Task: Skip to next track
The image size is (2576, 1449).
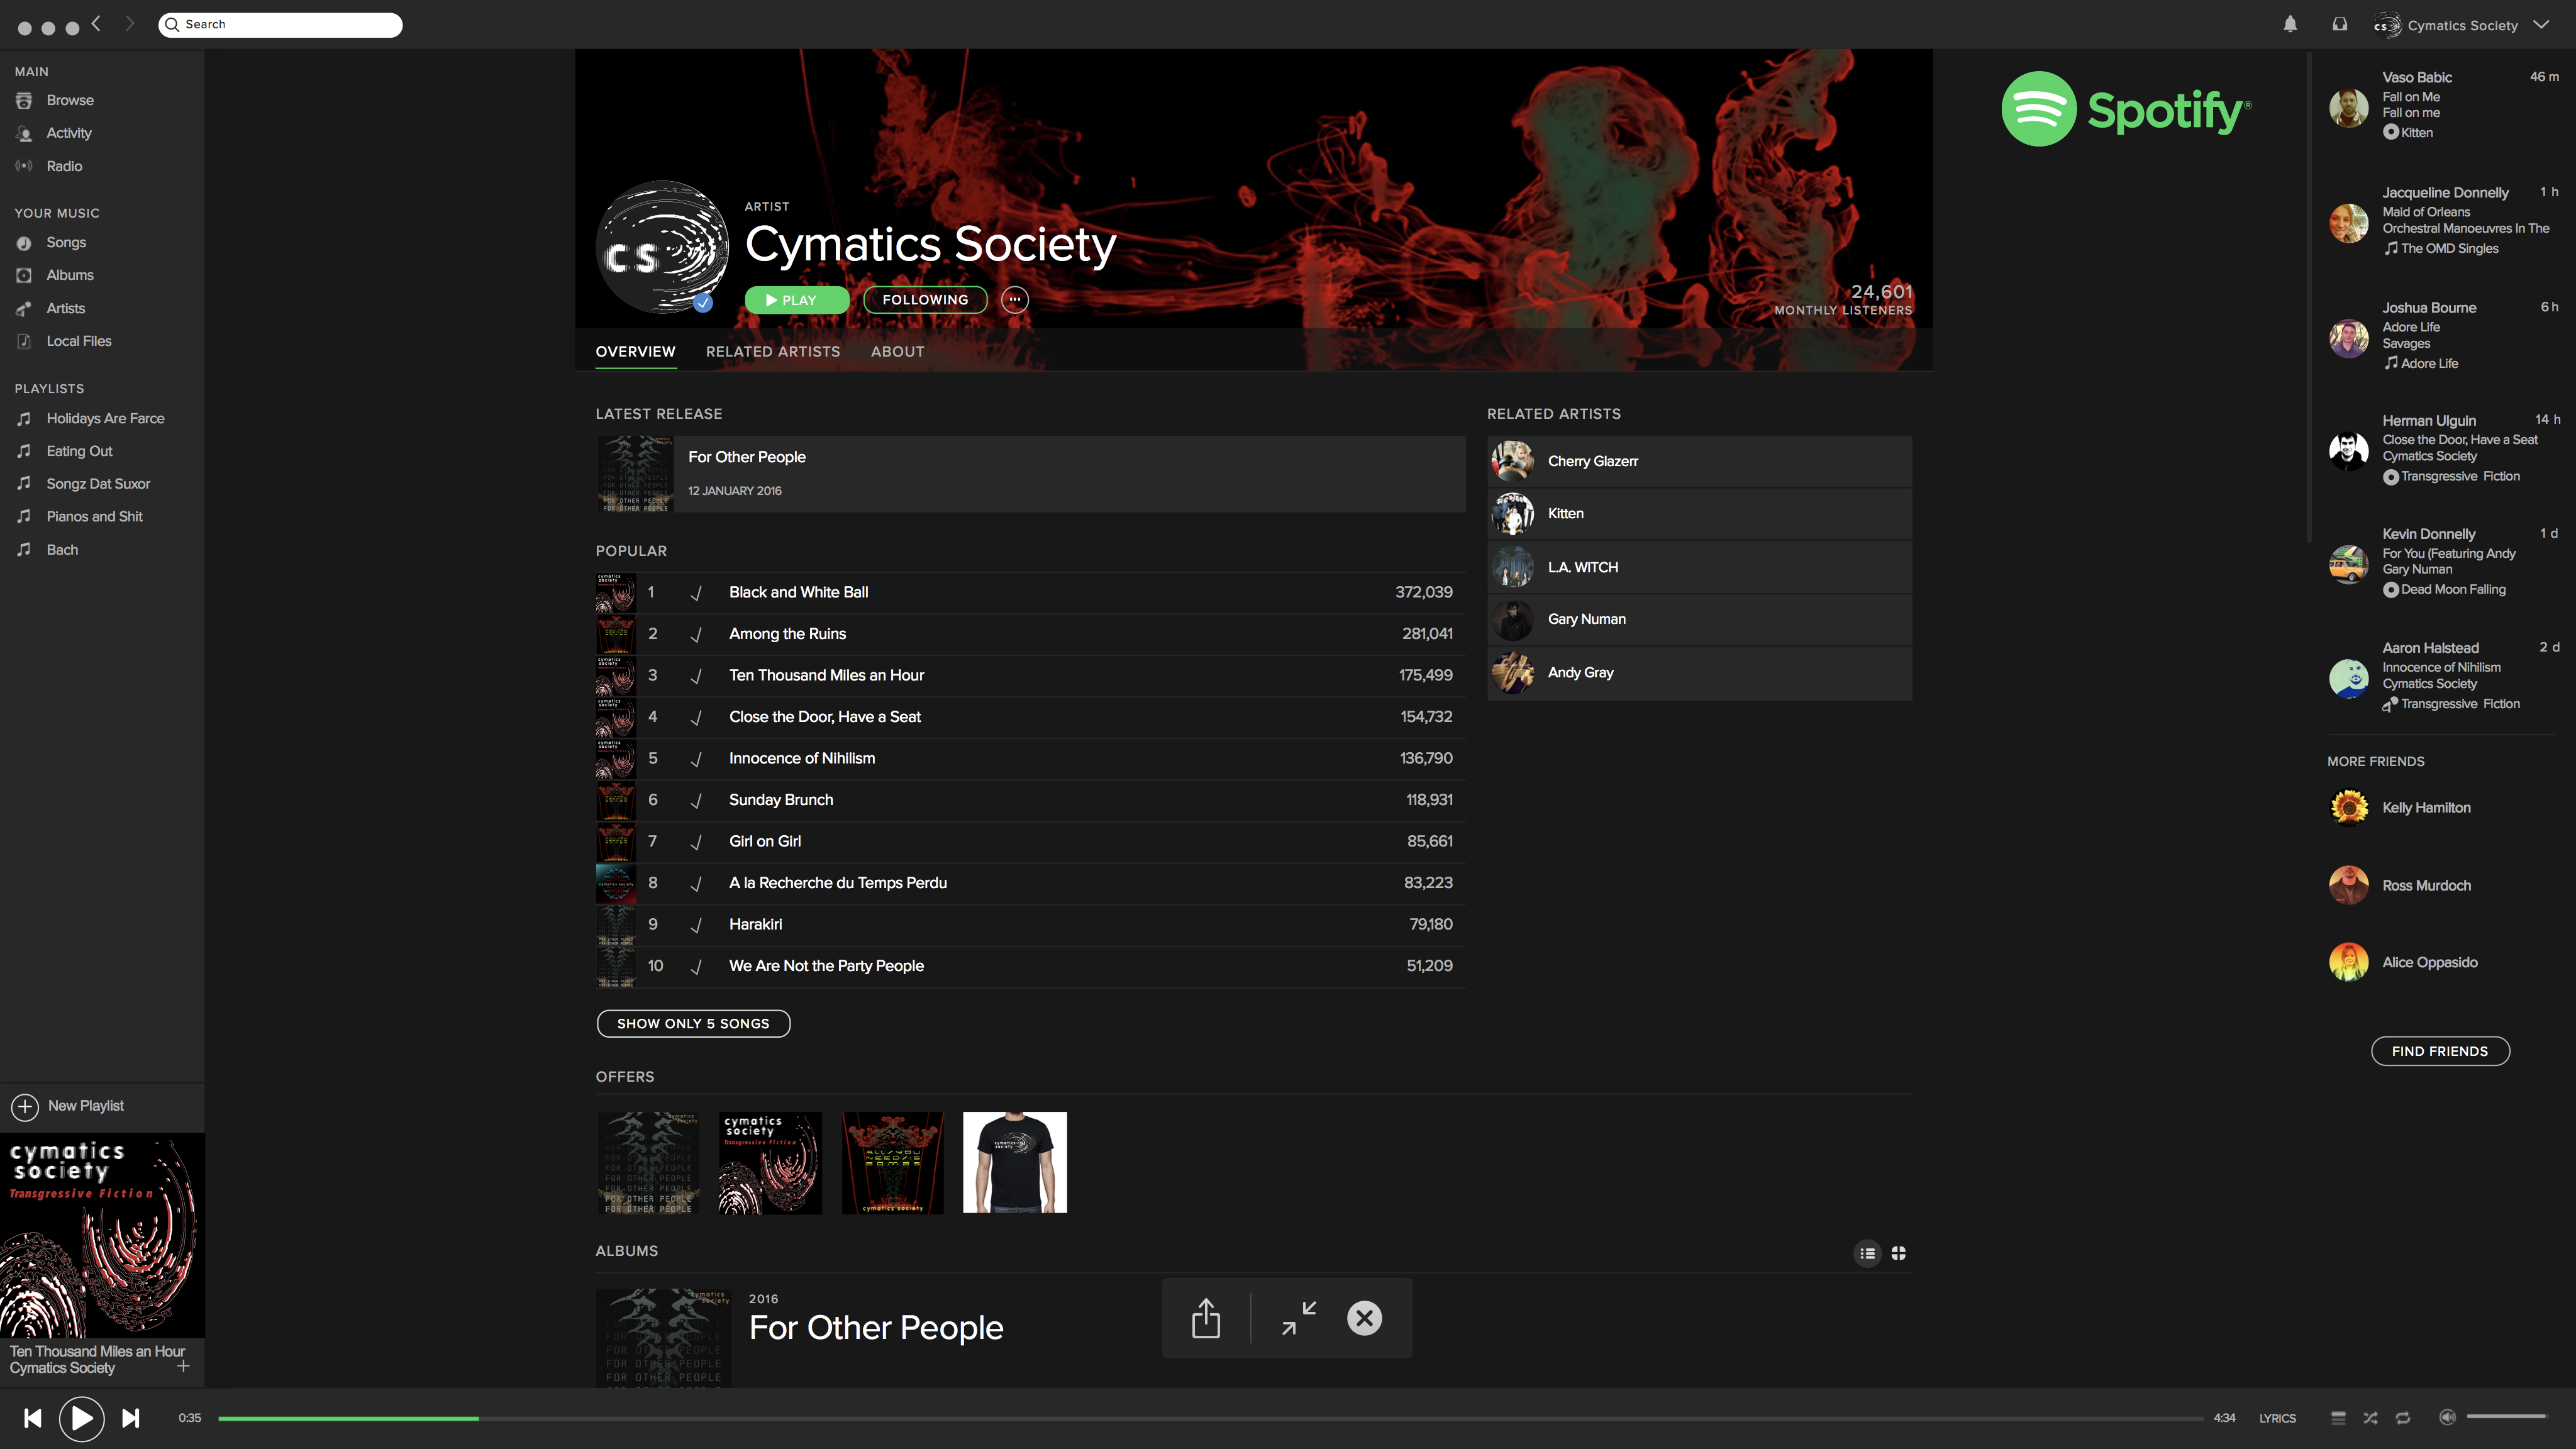Action: pos(130,1418)
